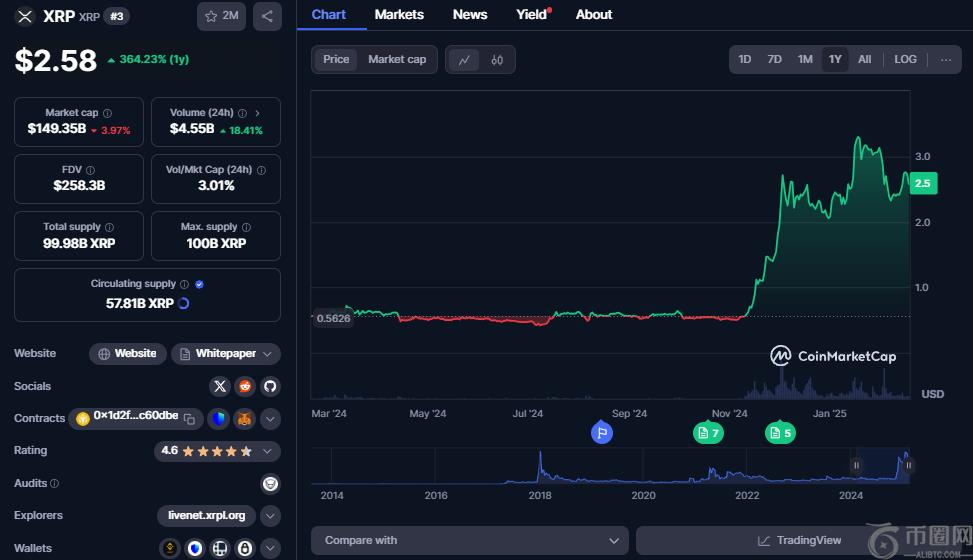
Task: Click the MetaMask fox icon
Action: 244,418
